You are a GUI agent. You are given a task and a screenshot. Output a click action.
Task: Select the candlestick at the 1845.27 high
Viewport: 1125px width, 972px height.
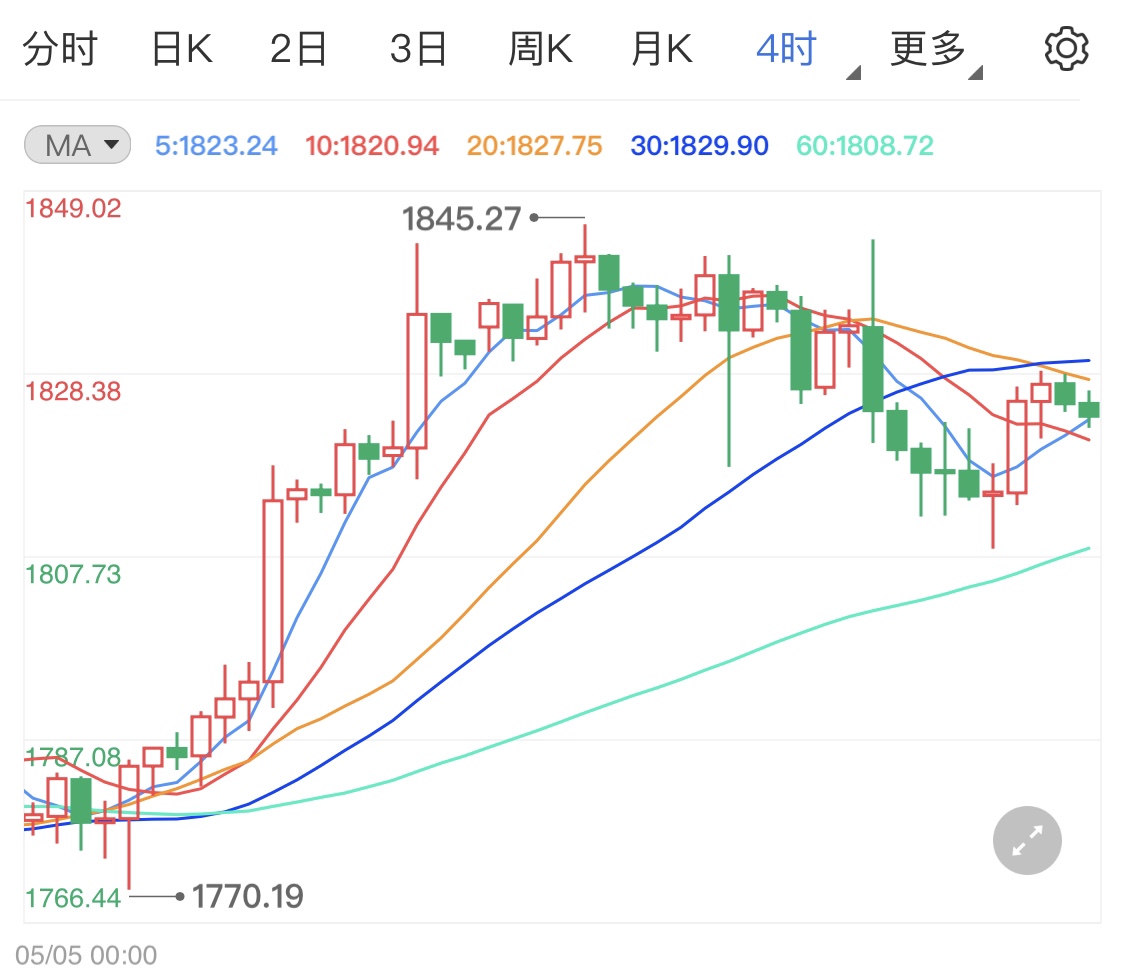(585, 268)
